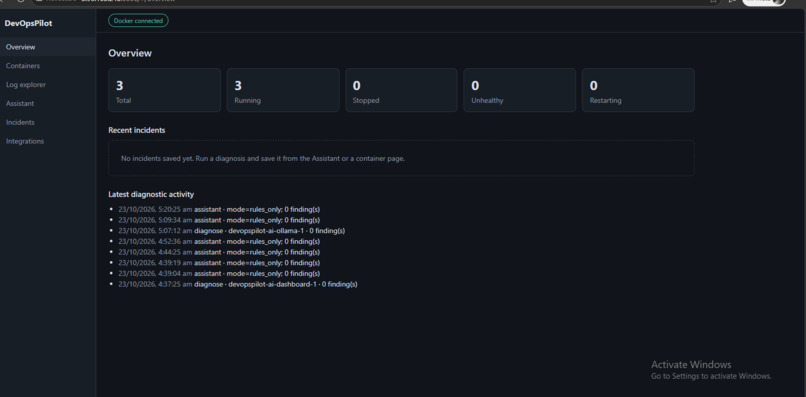
Task: Select the Running containers card
Action: click(x=283, y=90)
